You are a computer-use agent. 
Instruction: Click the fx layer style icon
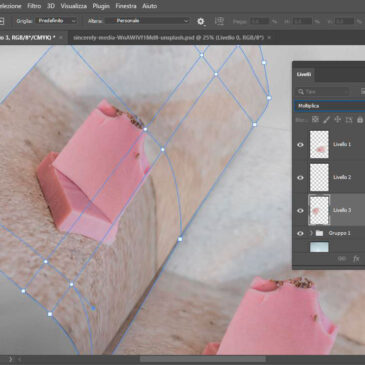356,259
